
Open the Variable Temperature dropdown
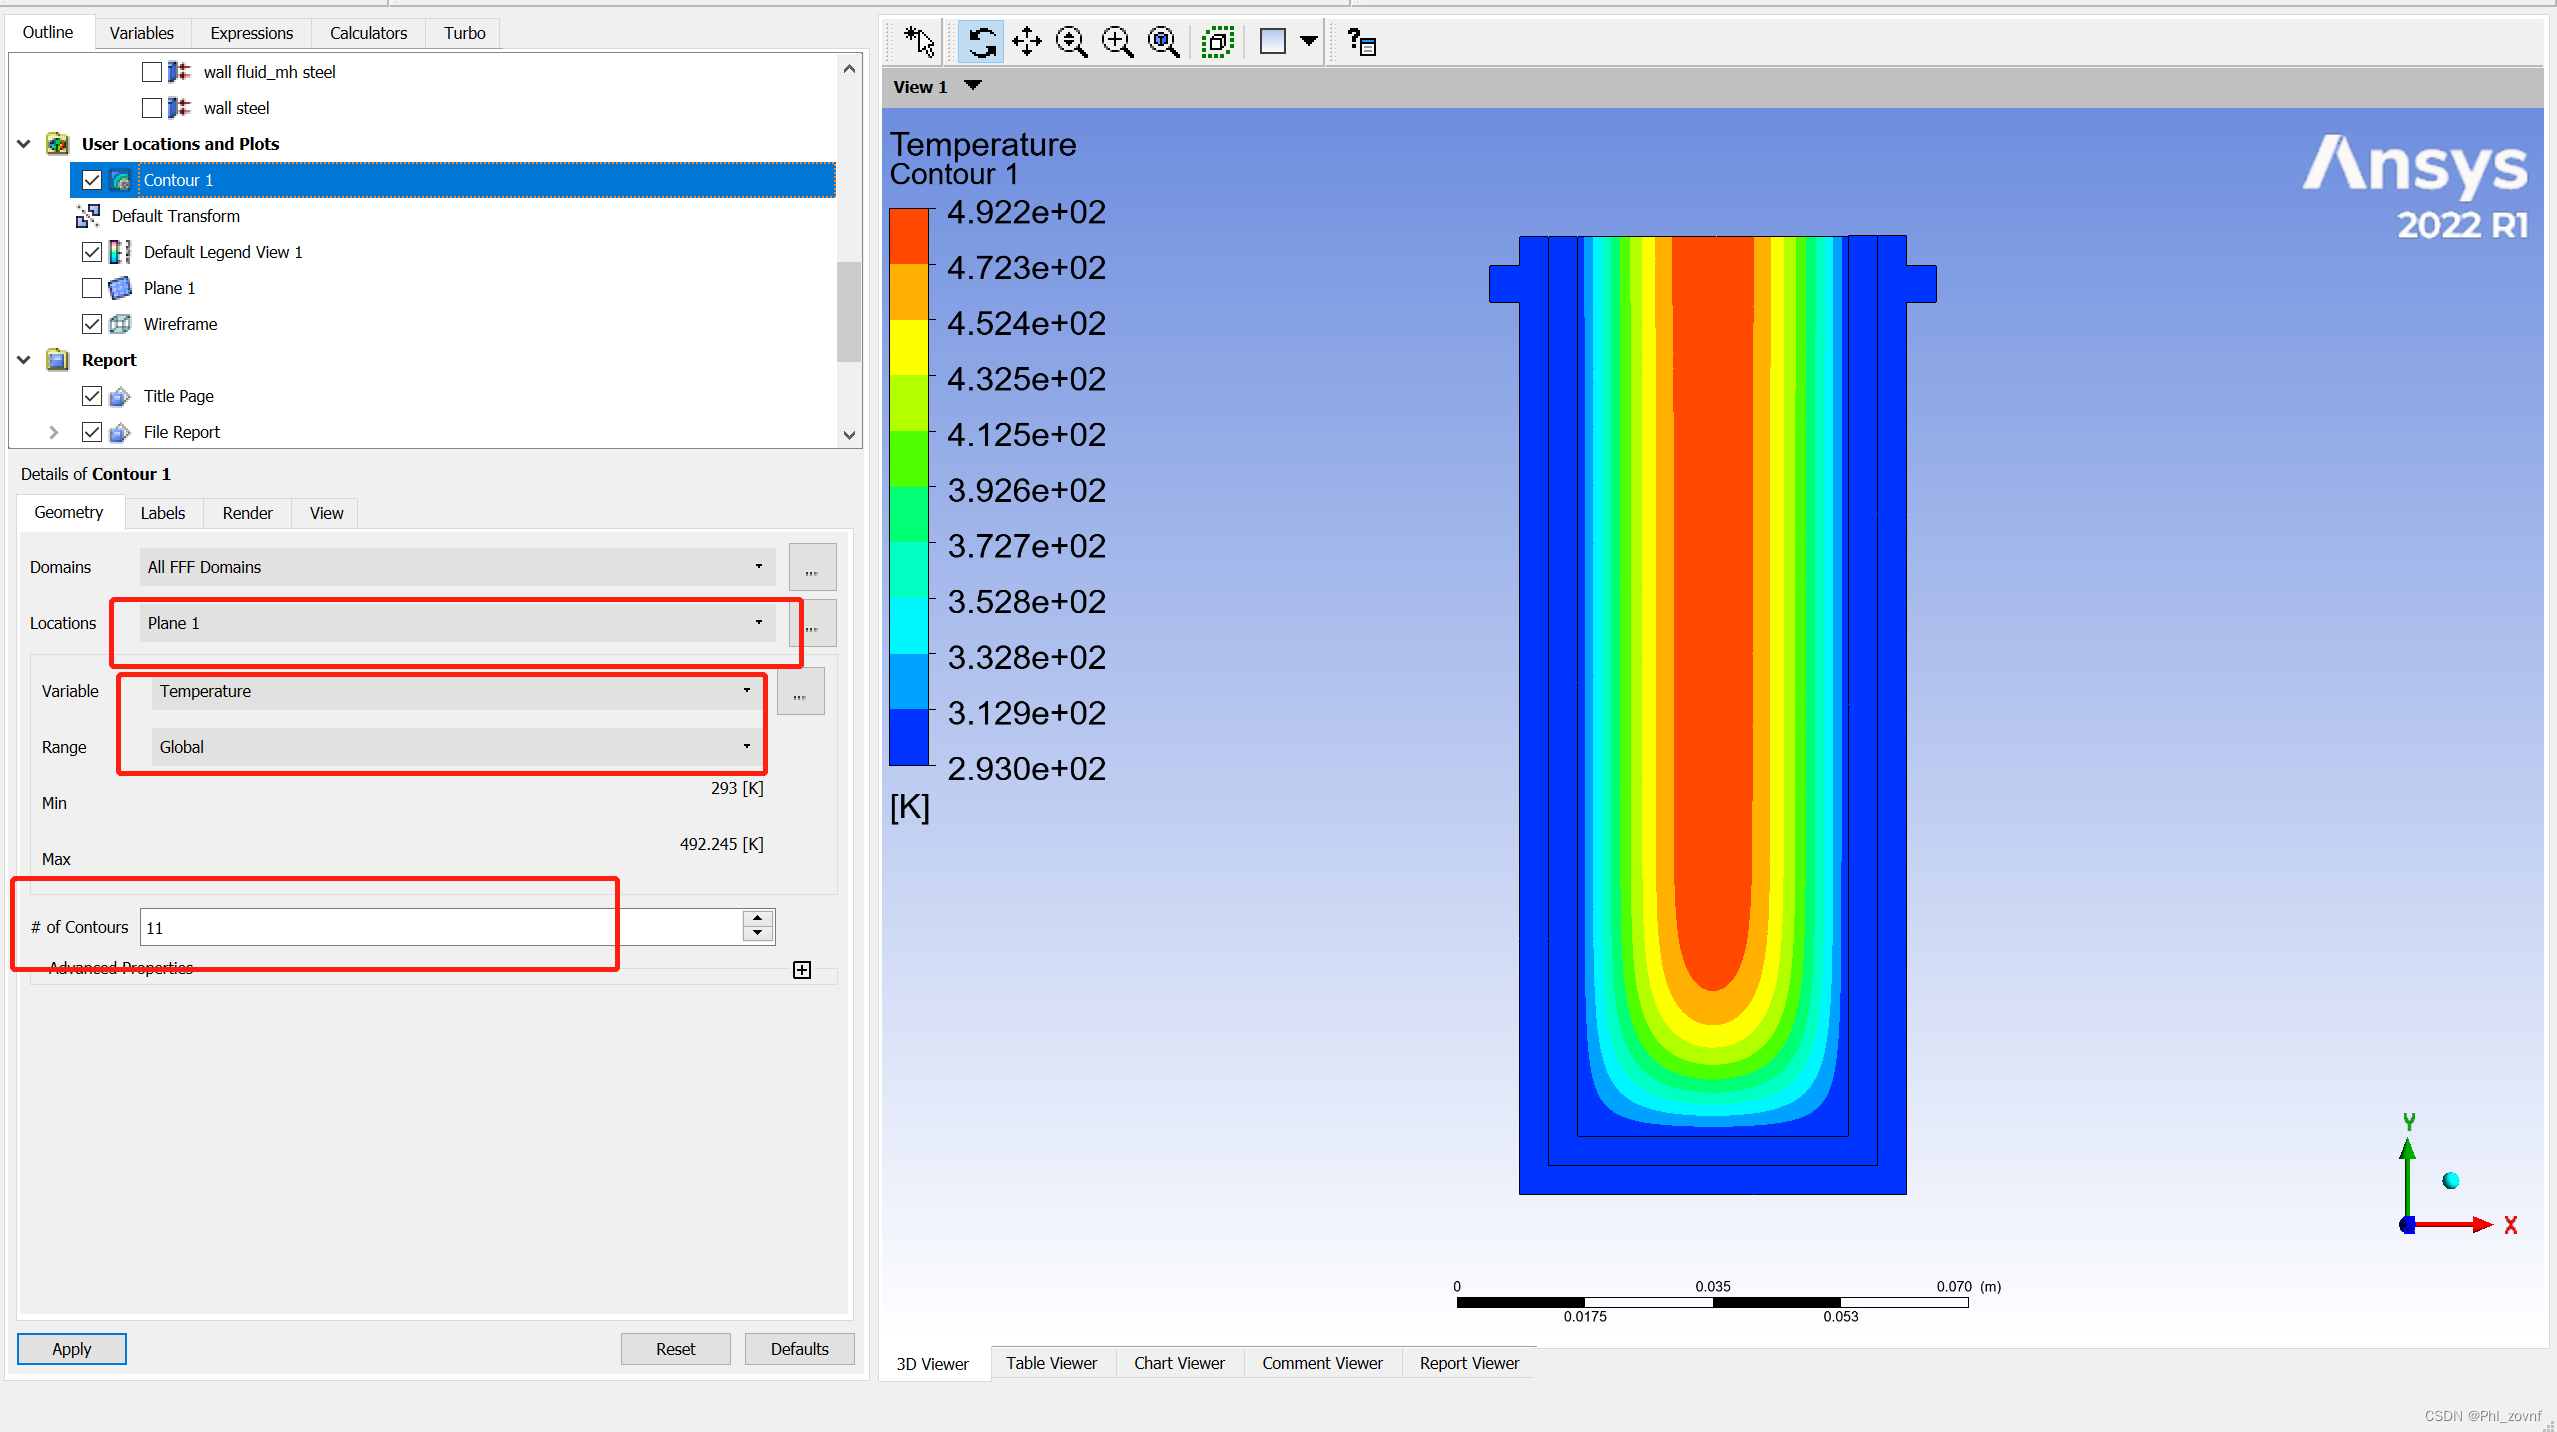coord(455,691)
